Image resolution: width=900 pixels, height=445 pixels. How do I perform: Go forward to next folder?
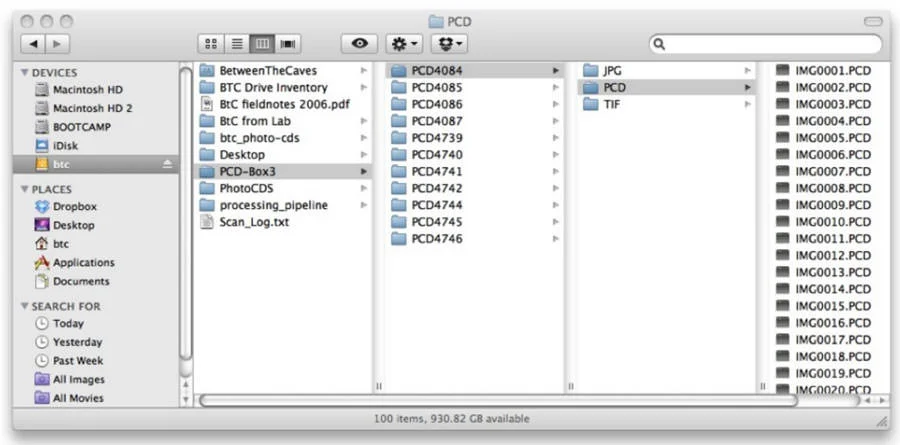pos(57,44)
